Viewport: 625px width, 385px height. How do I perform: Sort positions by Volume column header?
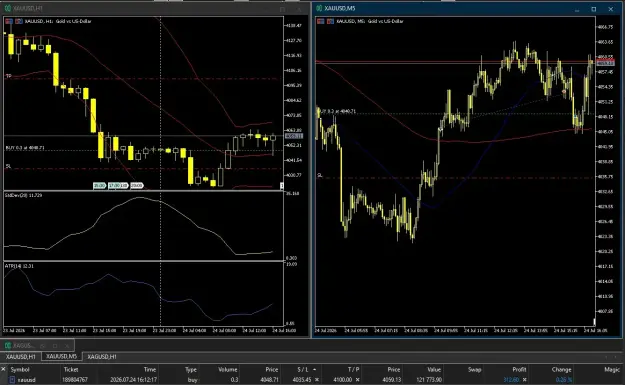(228, 369)
